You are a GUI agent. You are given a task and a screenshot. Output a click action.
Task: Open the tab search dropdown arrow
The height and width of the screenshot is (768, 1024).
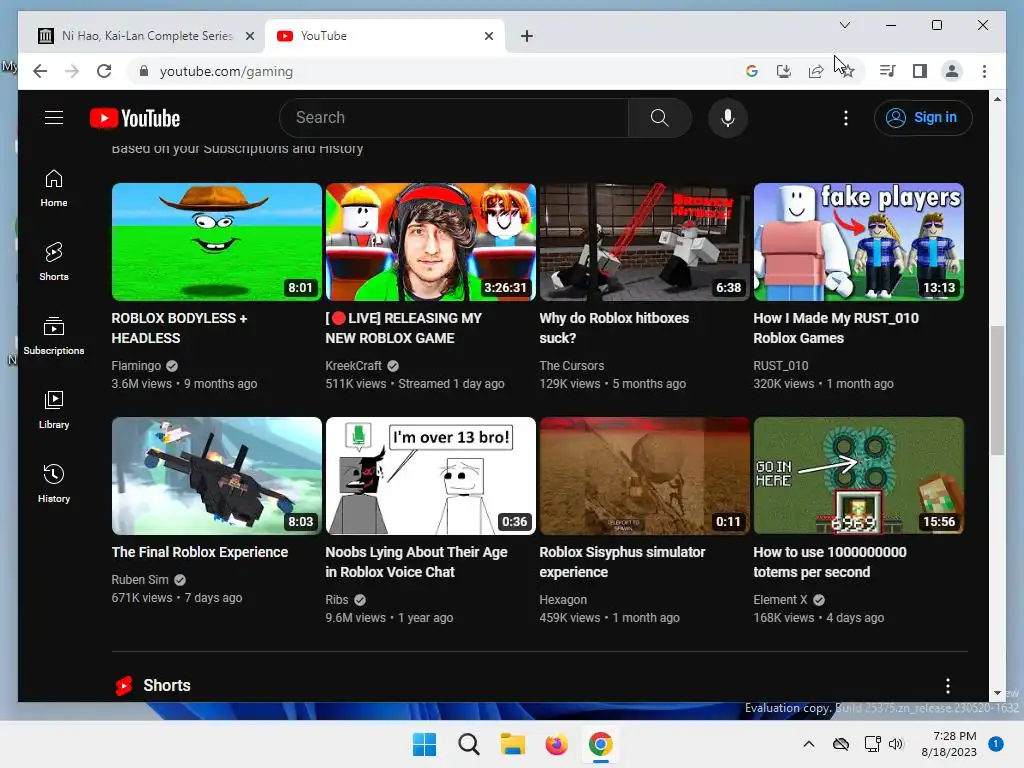point(844,25)
